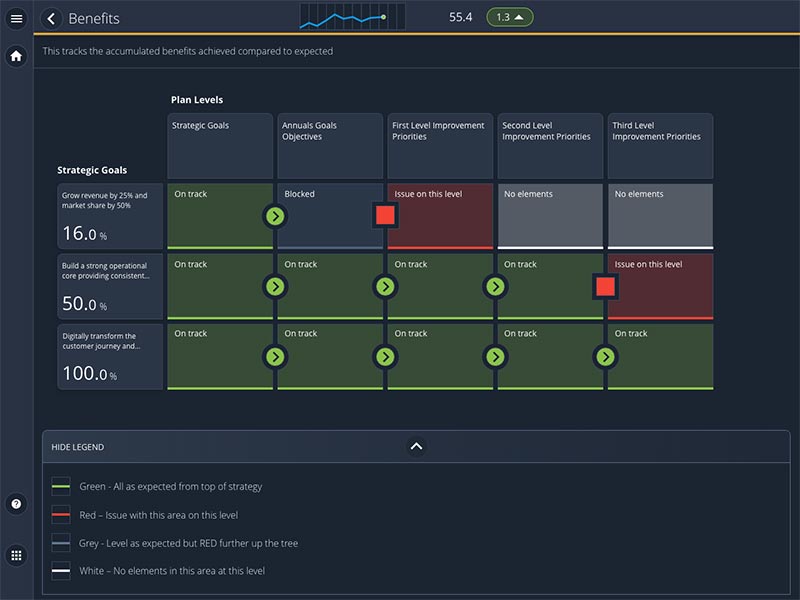Open the Digitally transform customer journey goal
The height and width of the screenshot is (600, 800).
point(110,356)
